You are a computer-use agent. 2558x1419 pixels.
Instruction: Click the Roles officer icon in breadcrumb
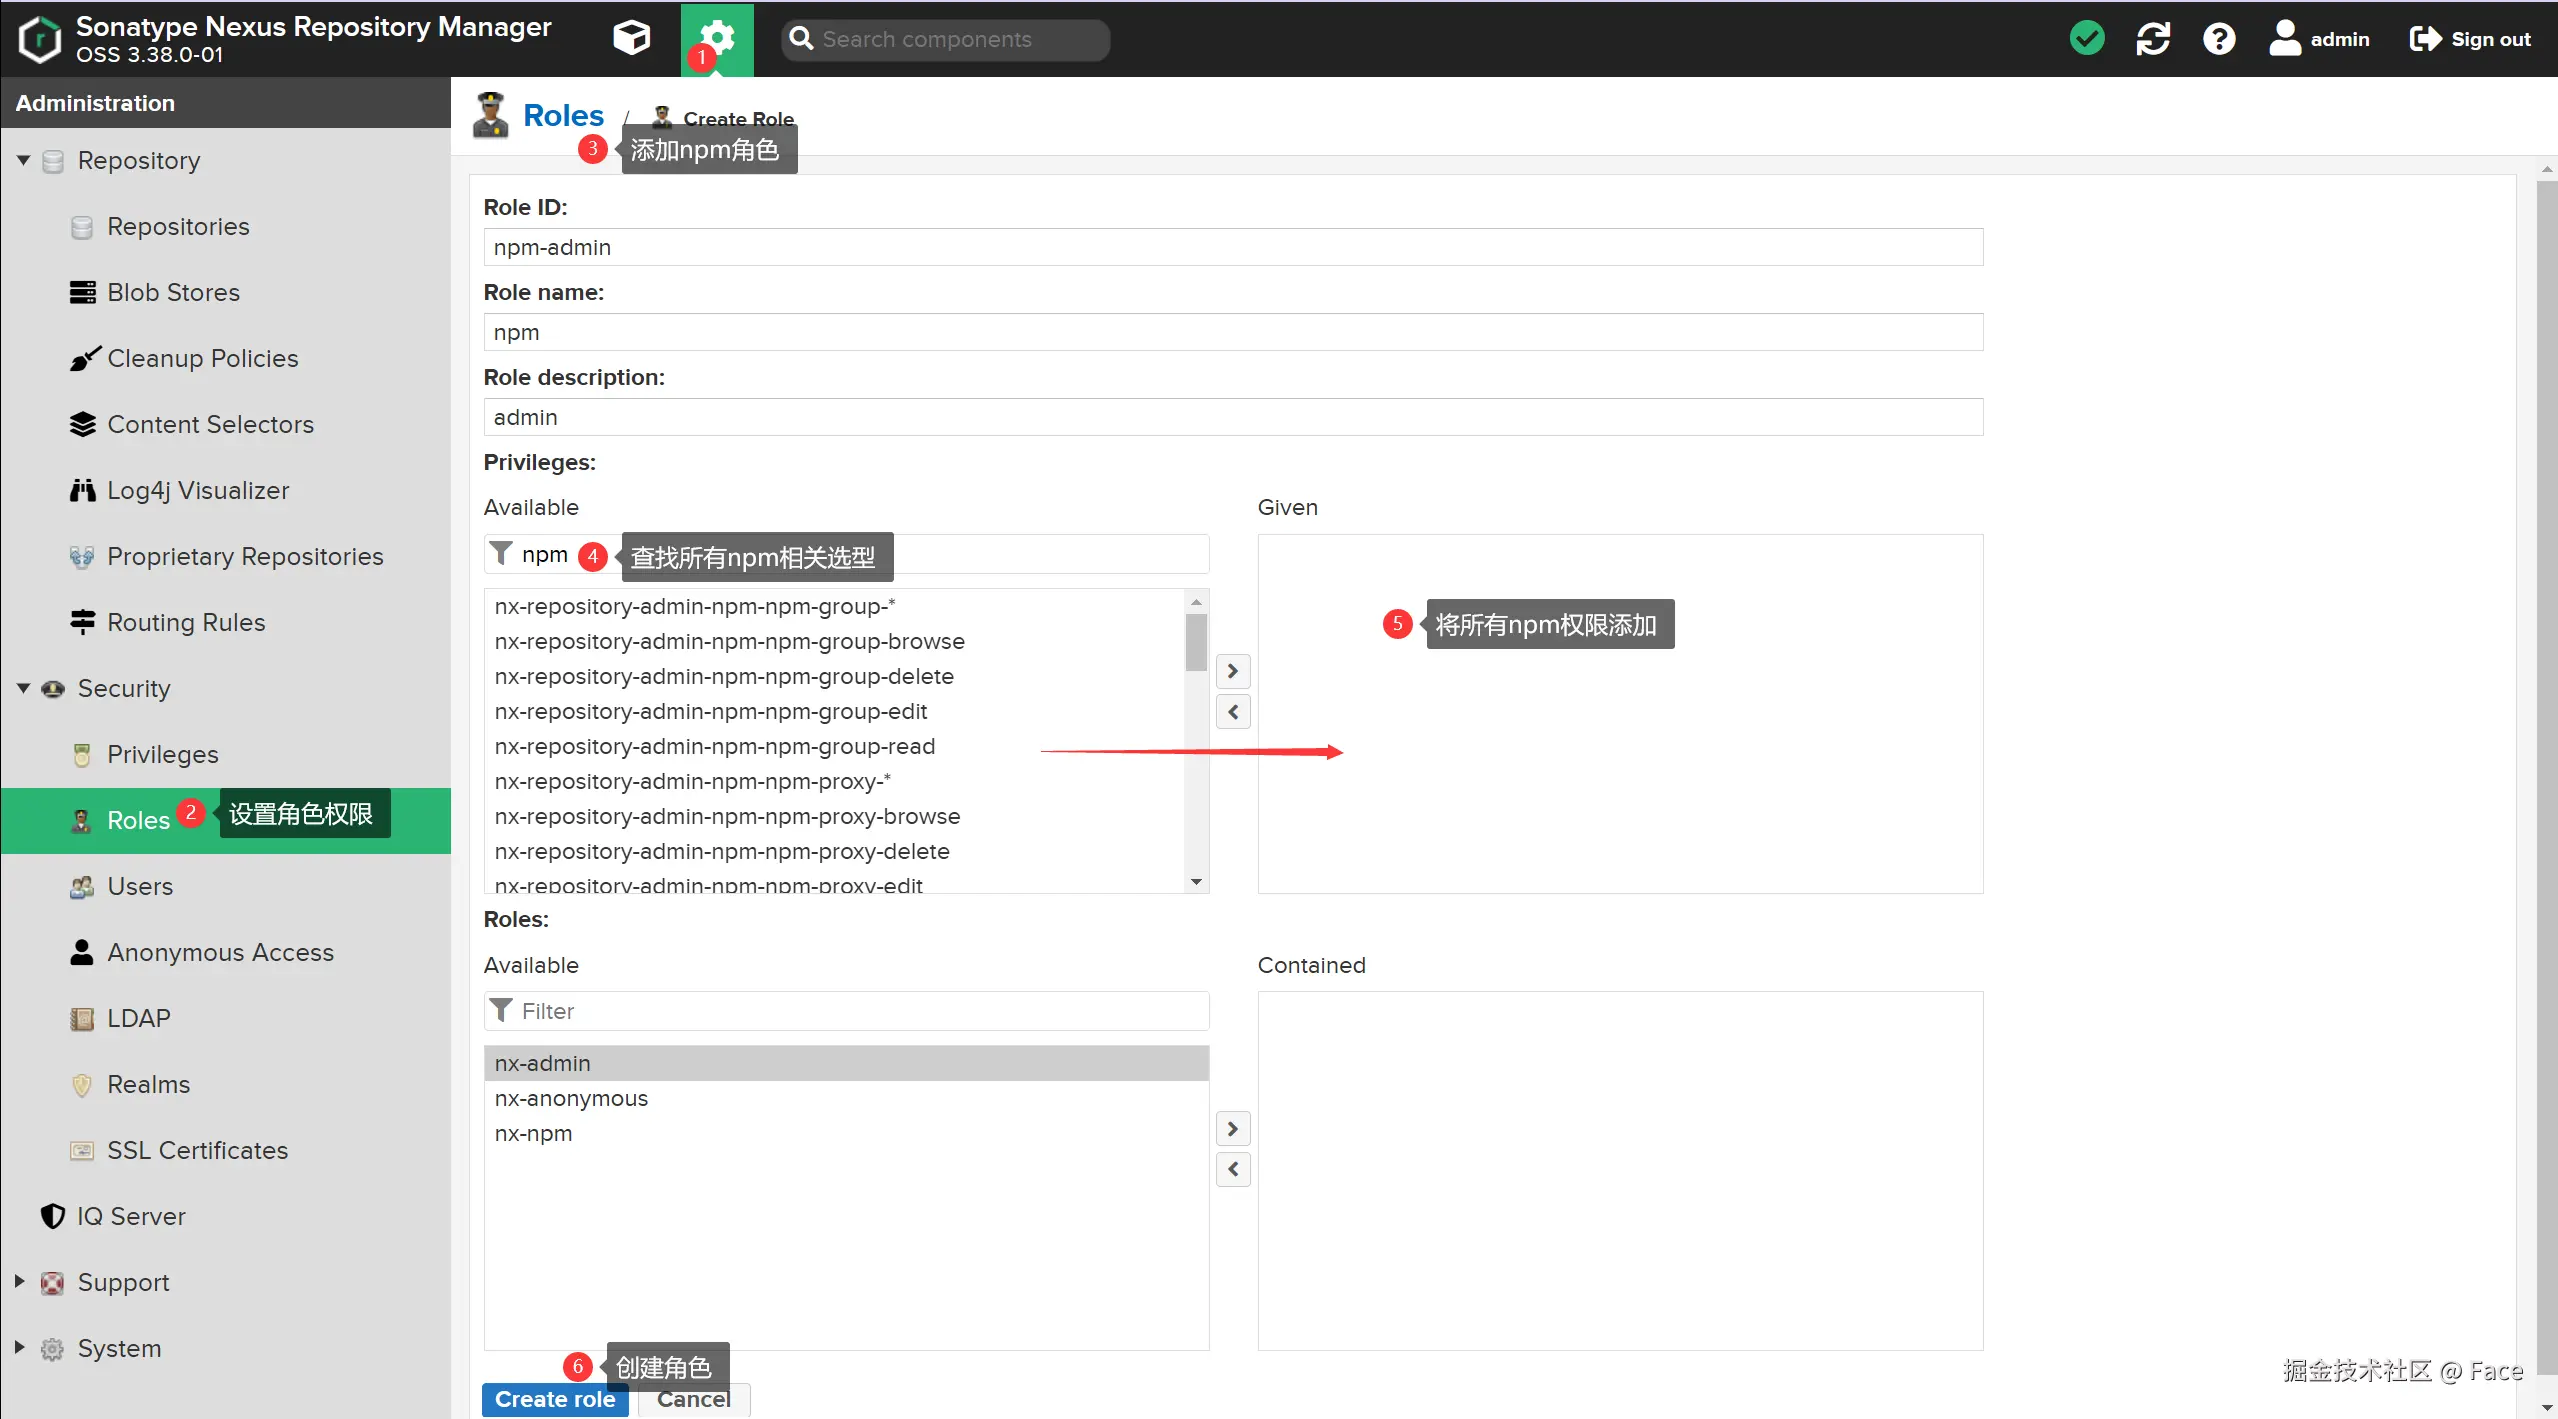click(x=490, y=115)
